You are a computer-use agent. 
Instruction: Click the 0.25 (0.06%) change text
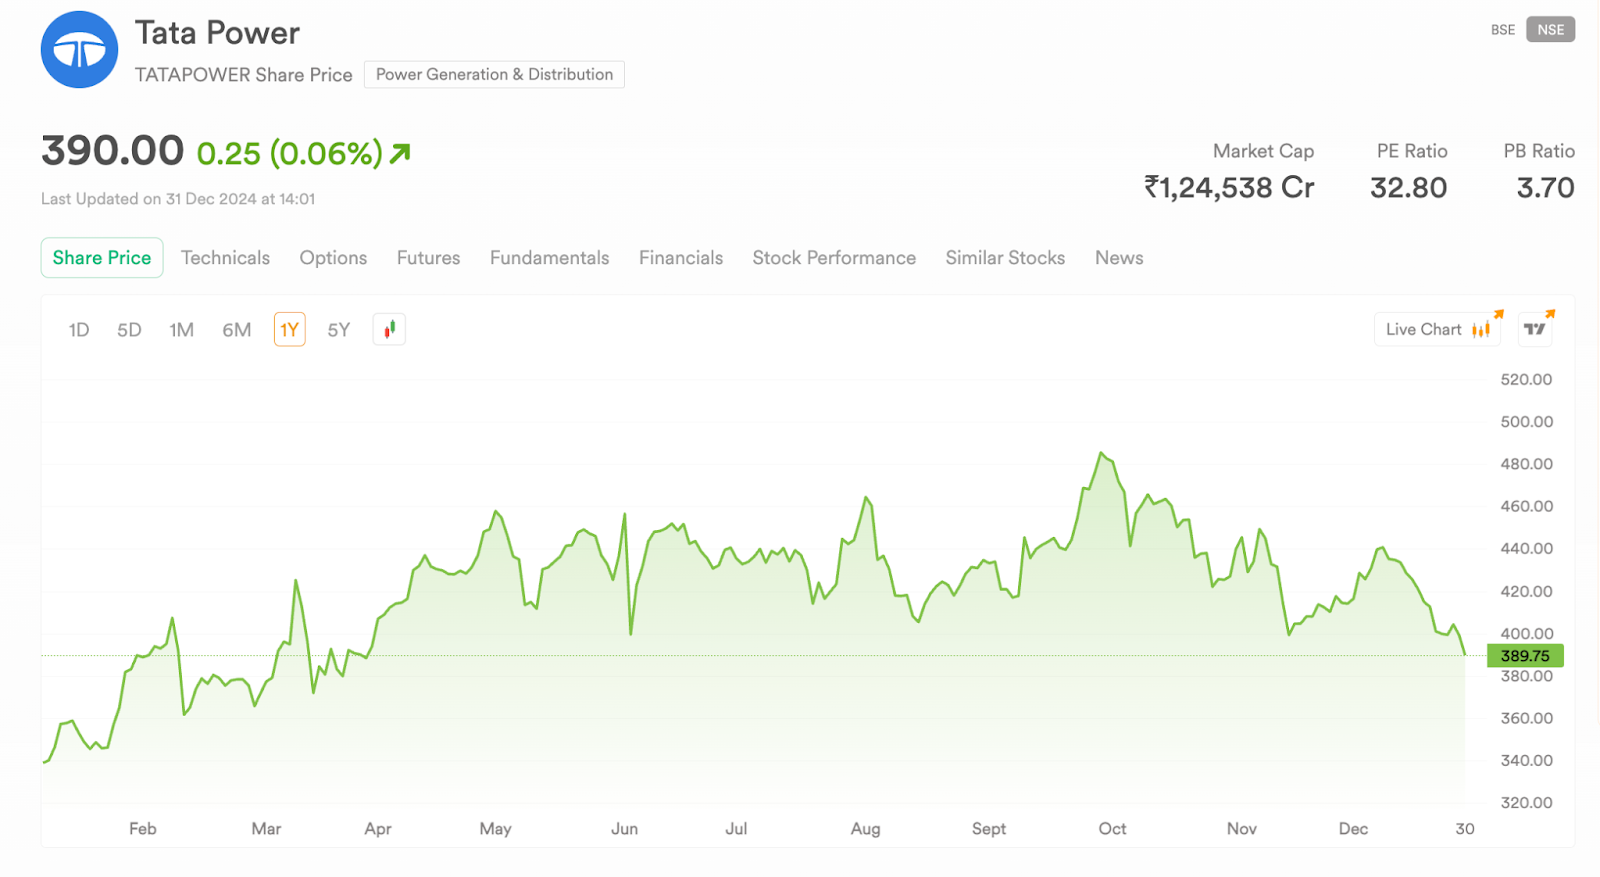point(289,153)
